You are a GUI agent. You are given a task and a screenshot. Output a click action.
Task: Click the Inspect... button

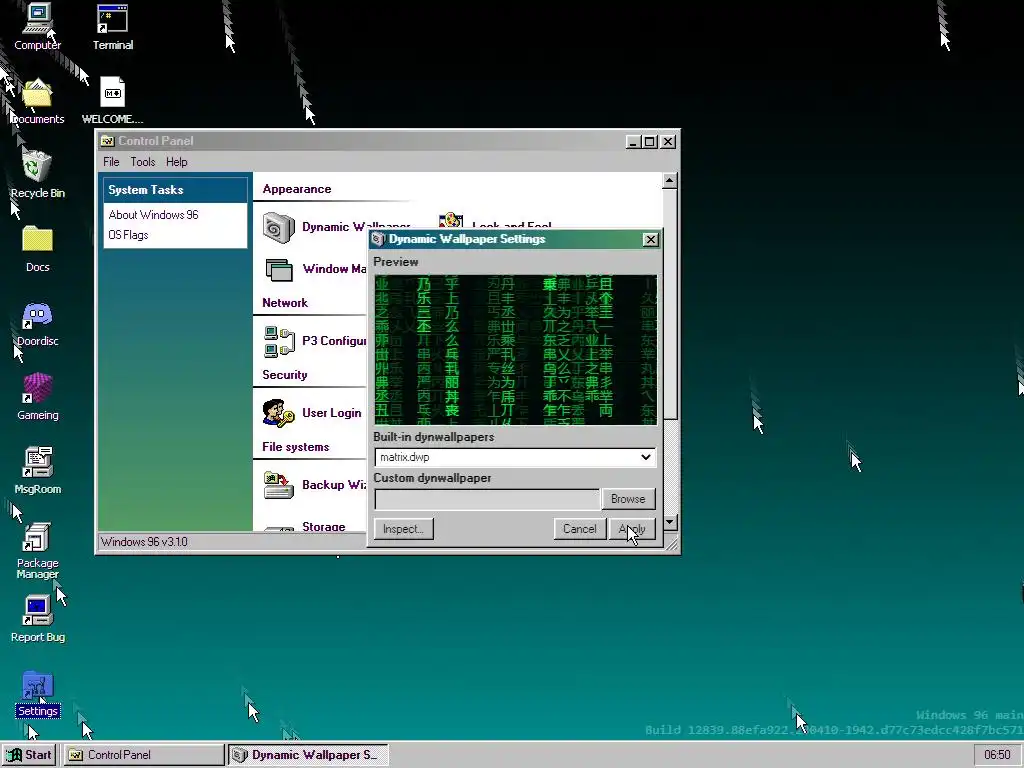click(x=403, y=529)
